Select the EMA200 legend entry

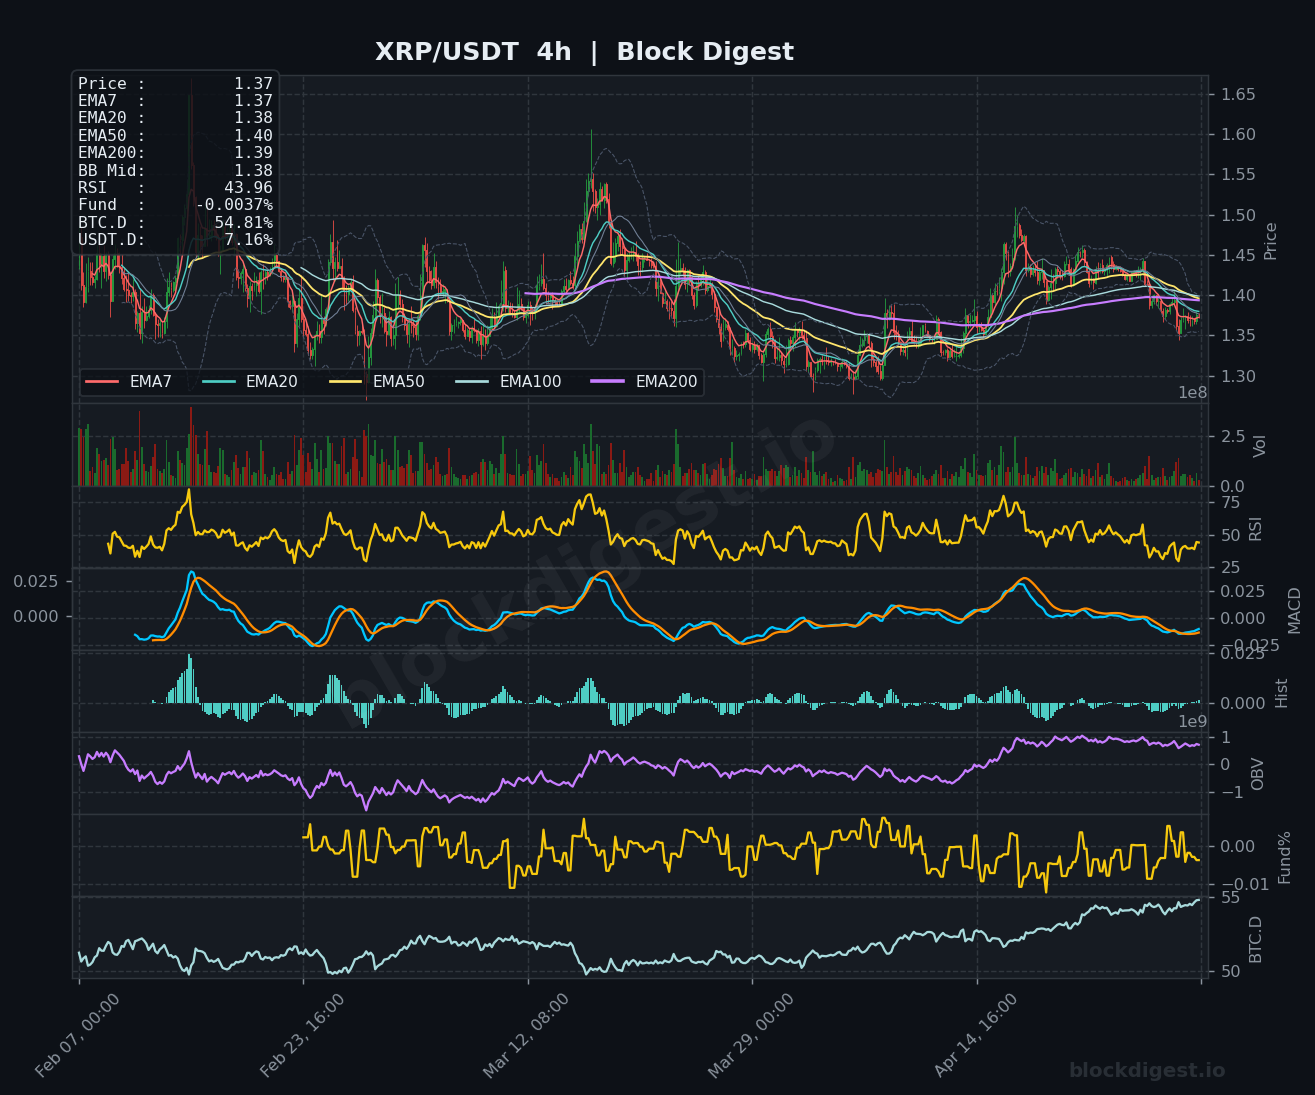pyautogui.click(x=644, y=382)
